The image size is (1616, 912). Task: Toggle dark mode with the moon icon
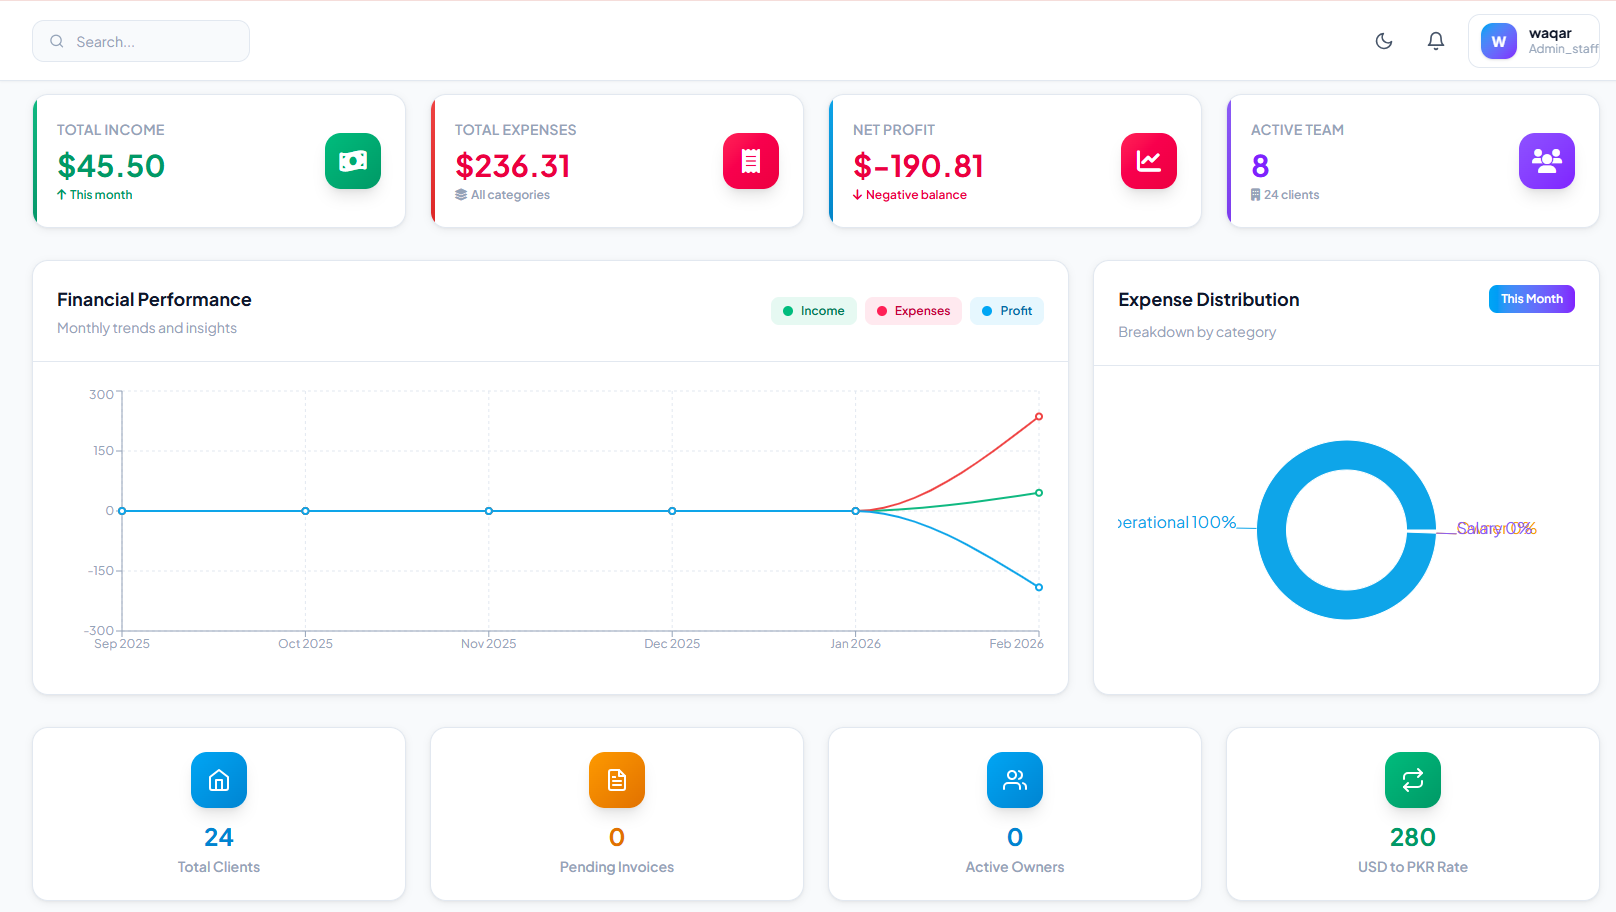(1384, 41)
